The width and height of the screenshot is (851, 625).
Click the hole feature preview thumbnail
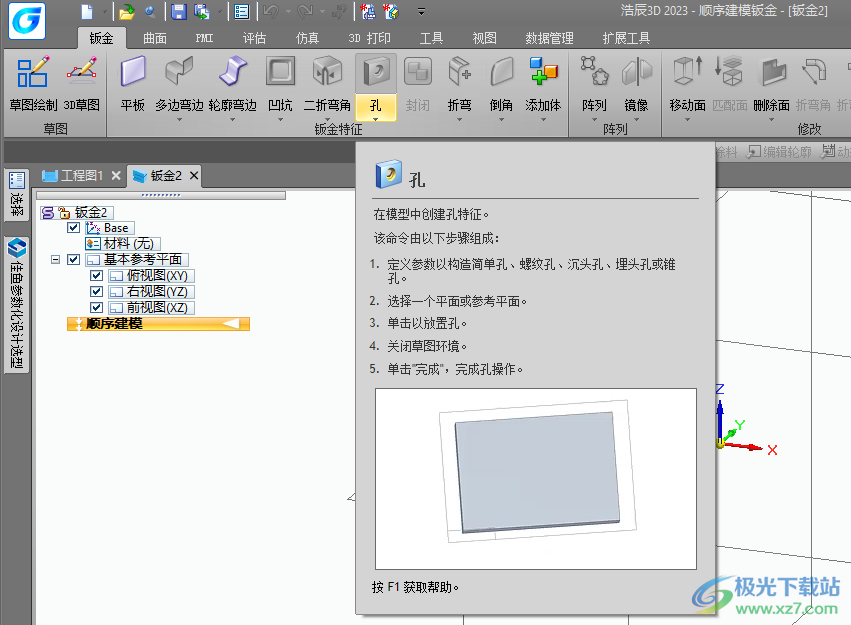[x=536, y=479]
